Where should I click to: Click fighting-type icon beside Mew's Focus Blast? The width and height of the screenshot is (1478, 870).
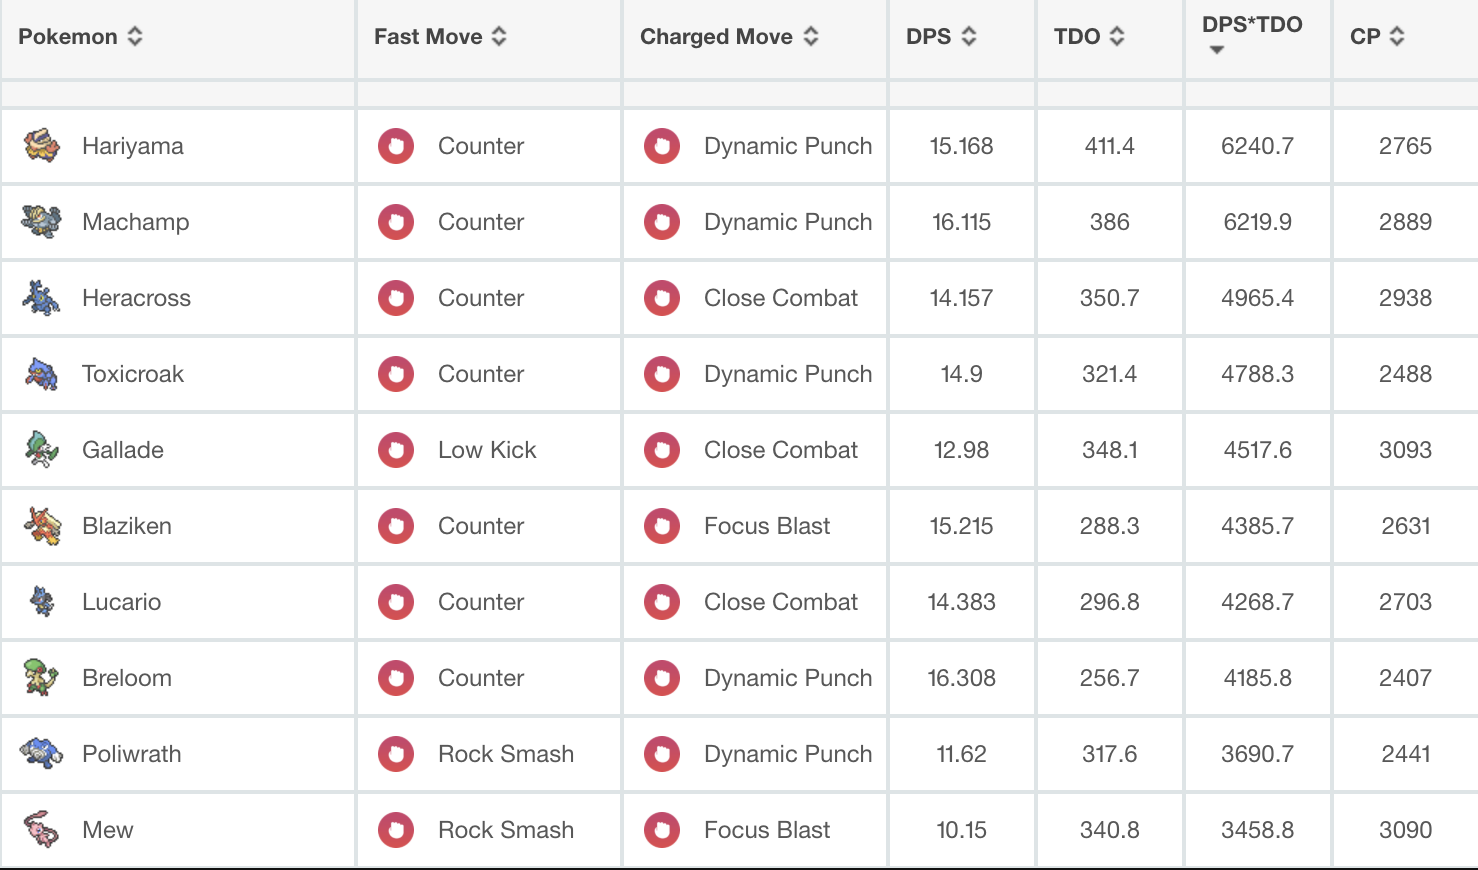point(662,830)
